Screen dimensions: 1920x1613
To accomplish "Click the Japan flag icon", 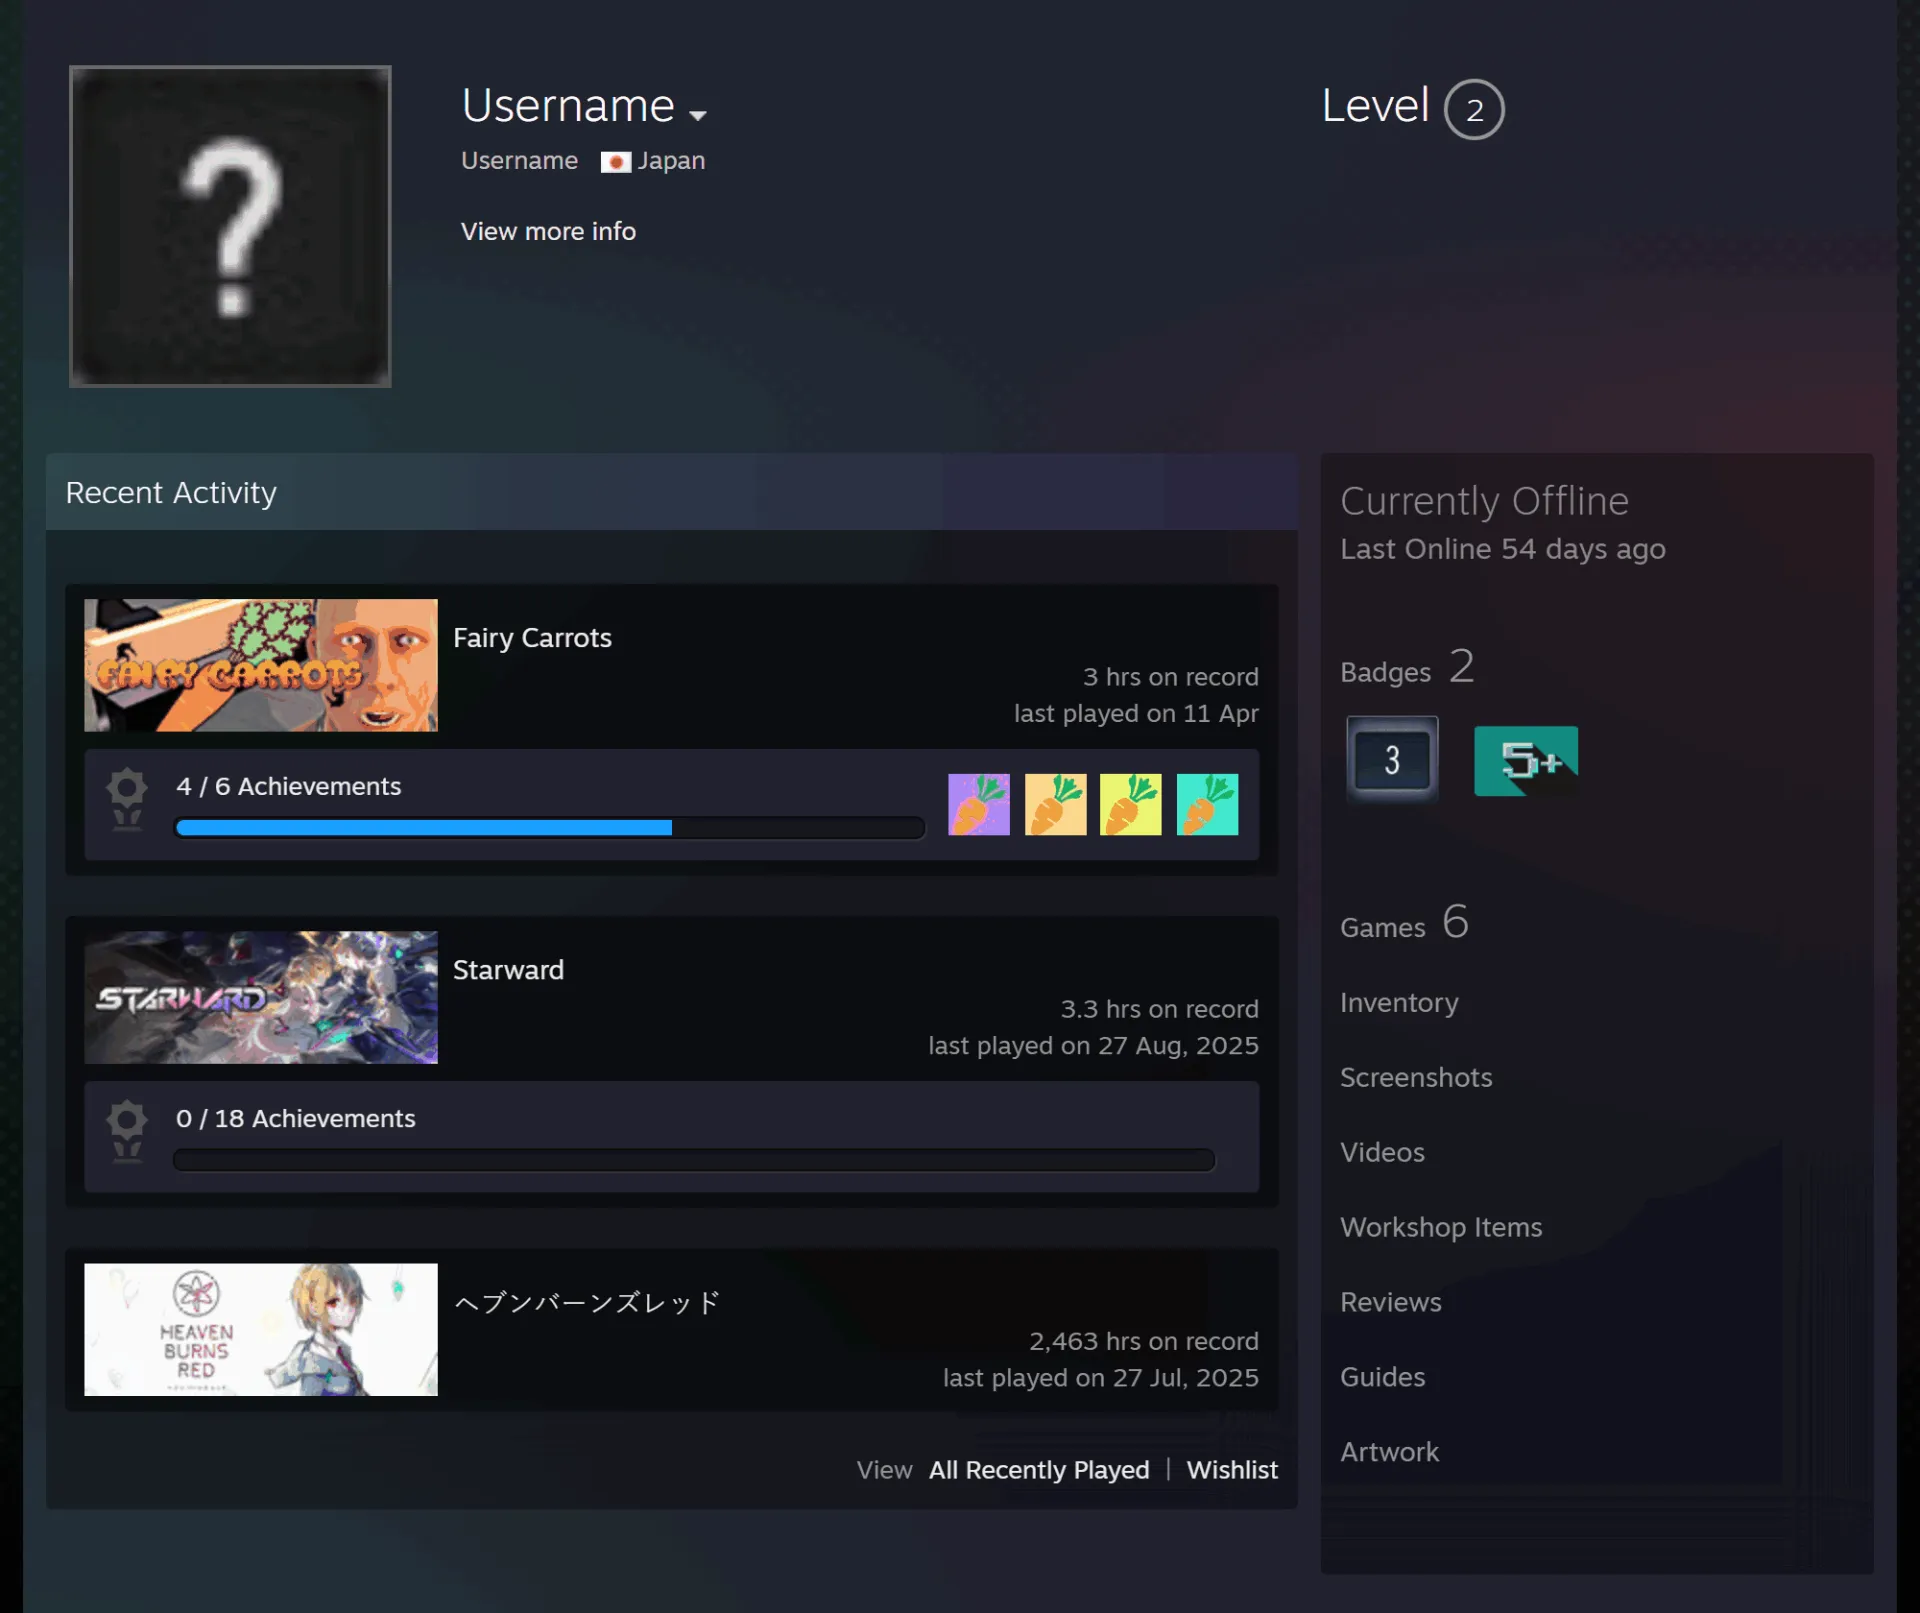I will pyautogui.click(x=615, y=162).
